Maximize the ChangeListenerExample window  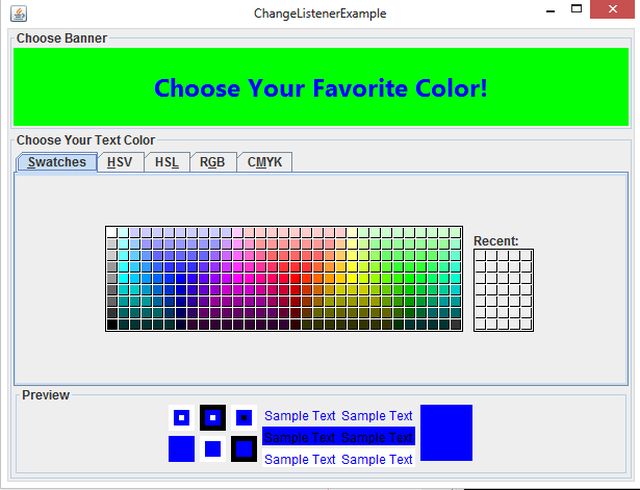coord(576,10)
